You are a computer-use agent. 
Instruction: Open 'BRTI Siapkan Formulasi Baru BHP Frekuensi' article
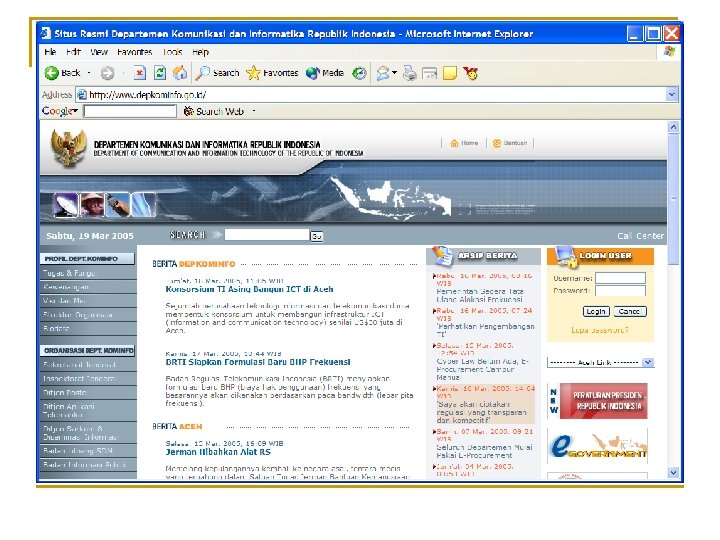(258, 362)
